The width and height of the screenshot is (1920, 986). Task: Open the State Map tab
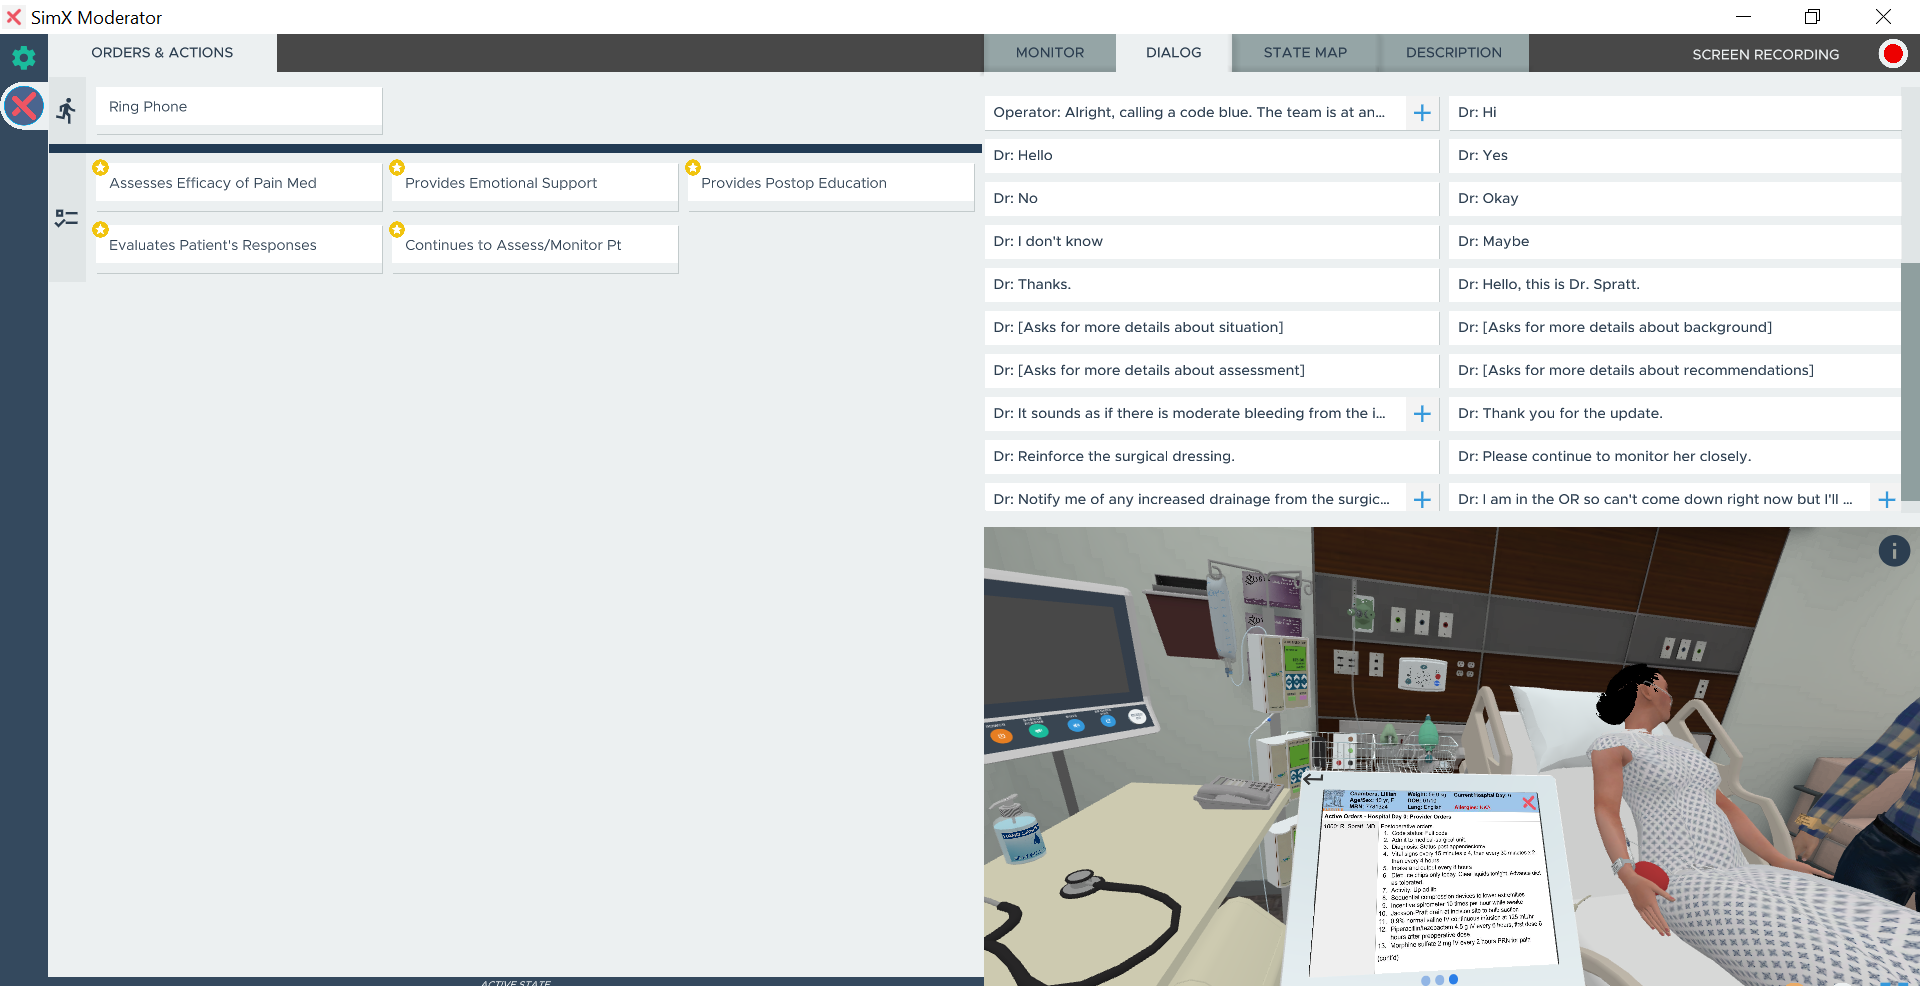tap(1304, 53)
